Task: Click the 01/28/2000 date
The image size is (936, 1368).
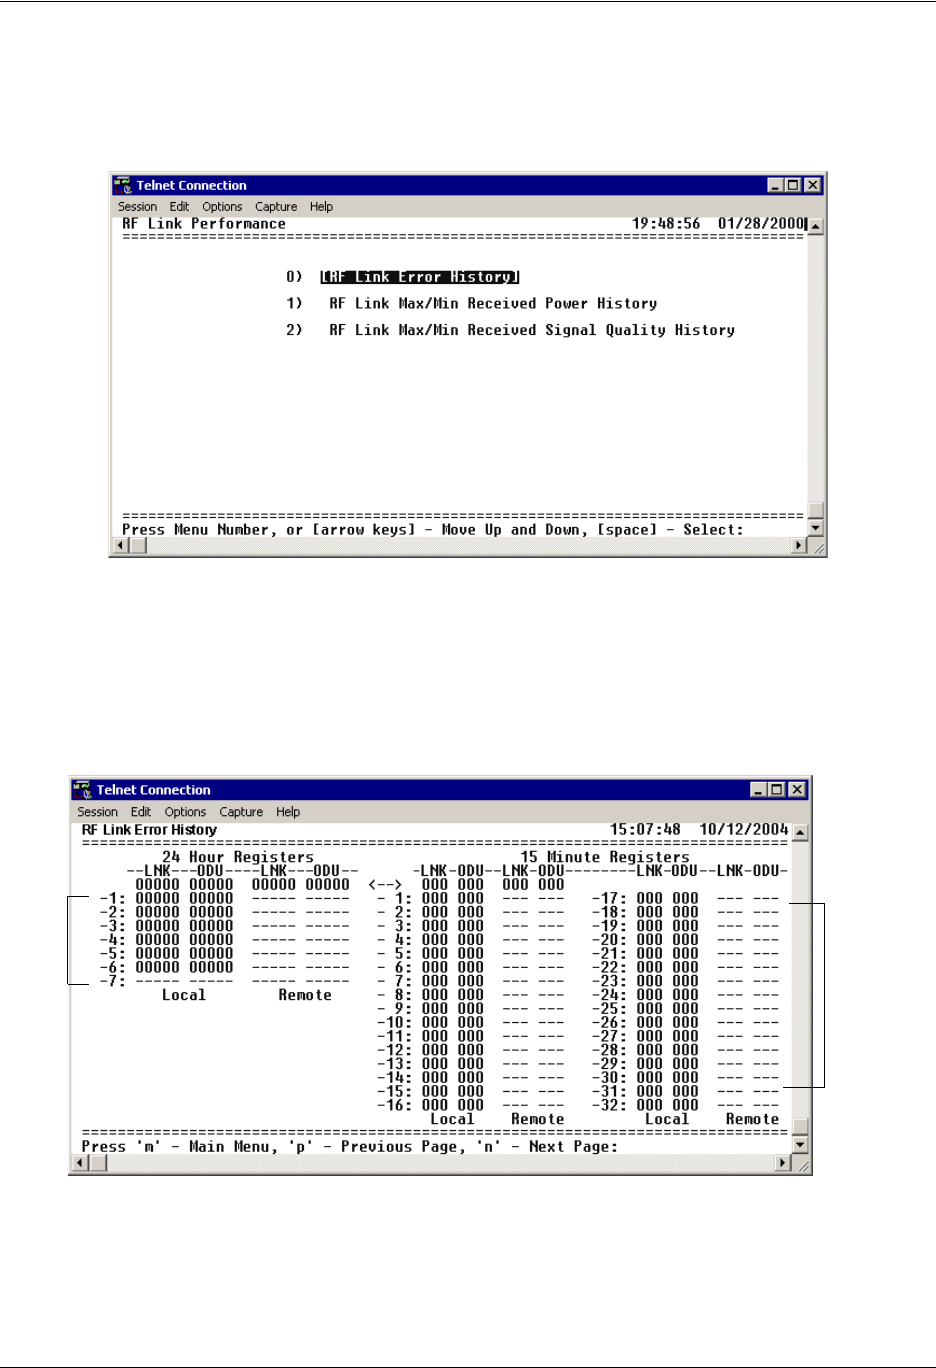Action: 761,224
